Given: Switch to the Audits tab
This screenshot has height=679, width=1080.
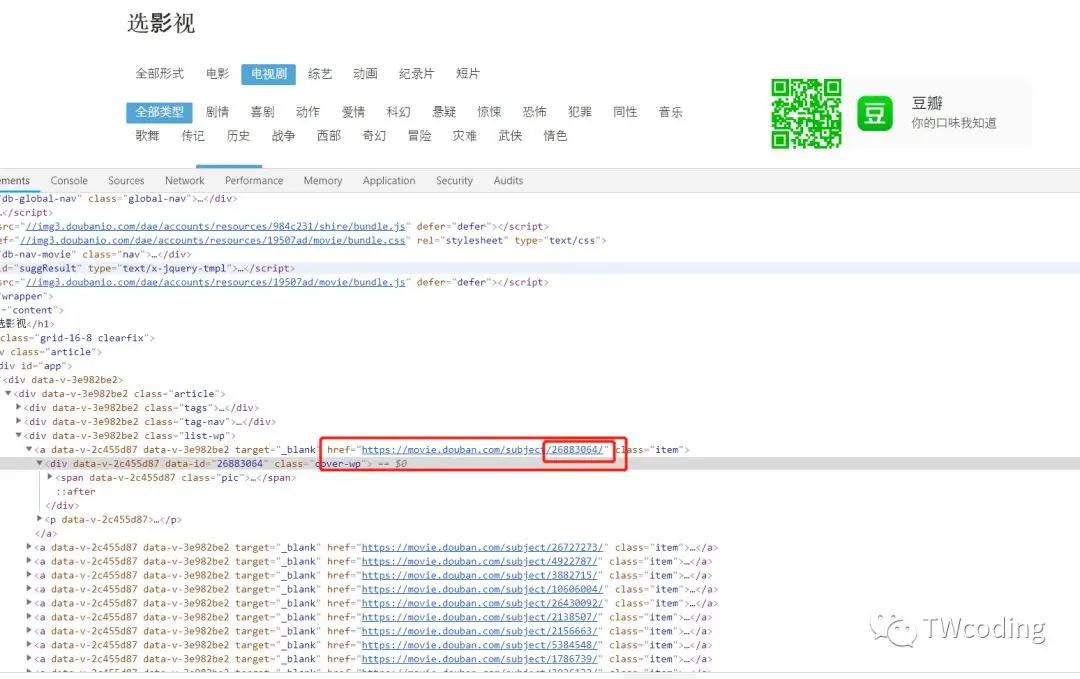Looking at the screenshot, I should pos(508,180).
